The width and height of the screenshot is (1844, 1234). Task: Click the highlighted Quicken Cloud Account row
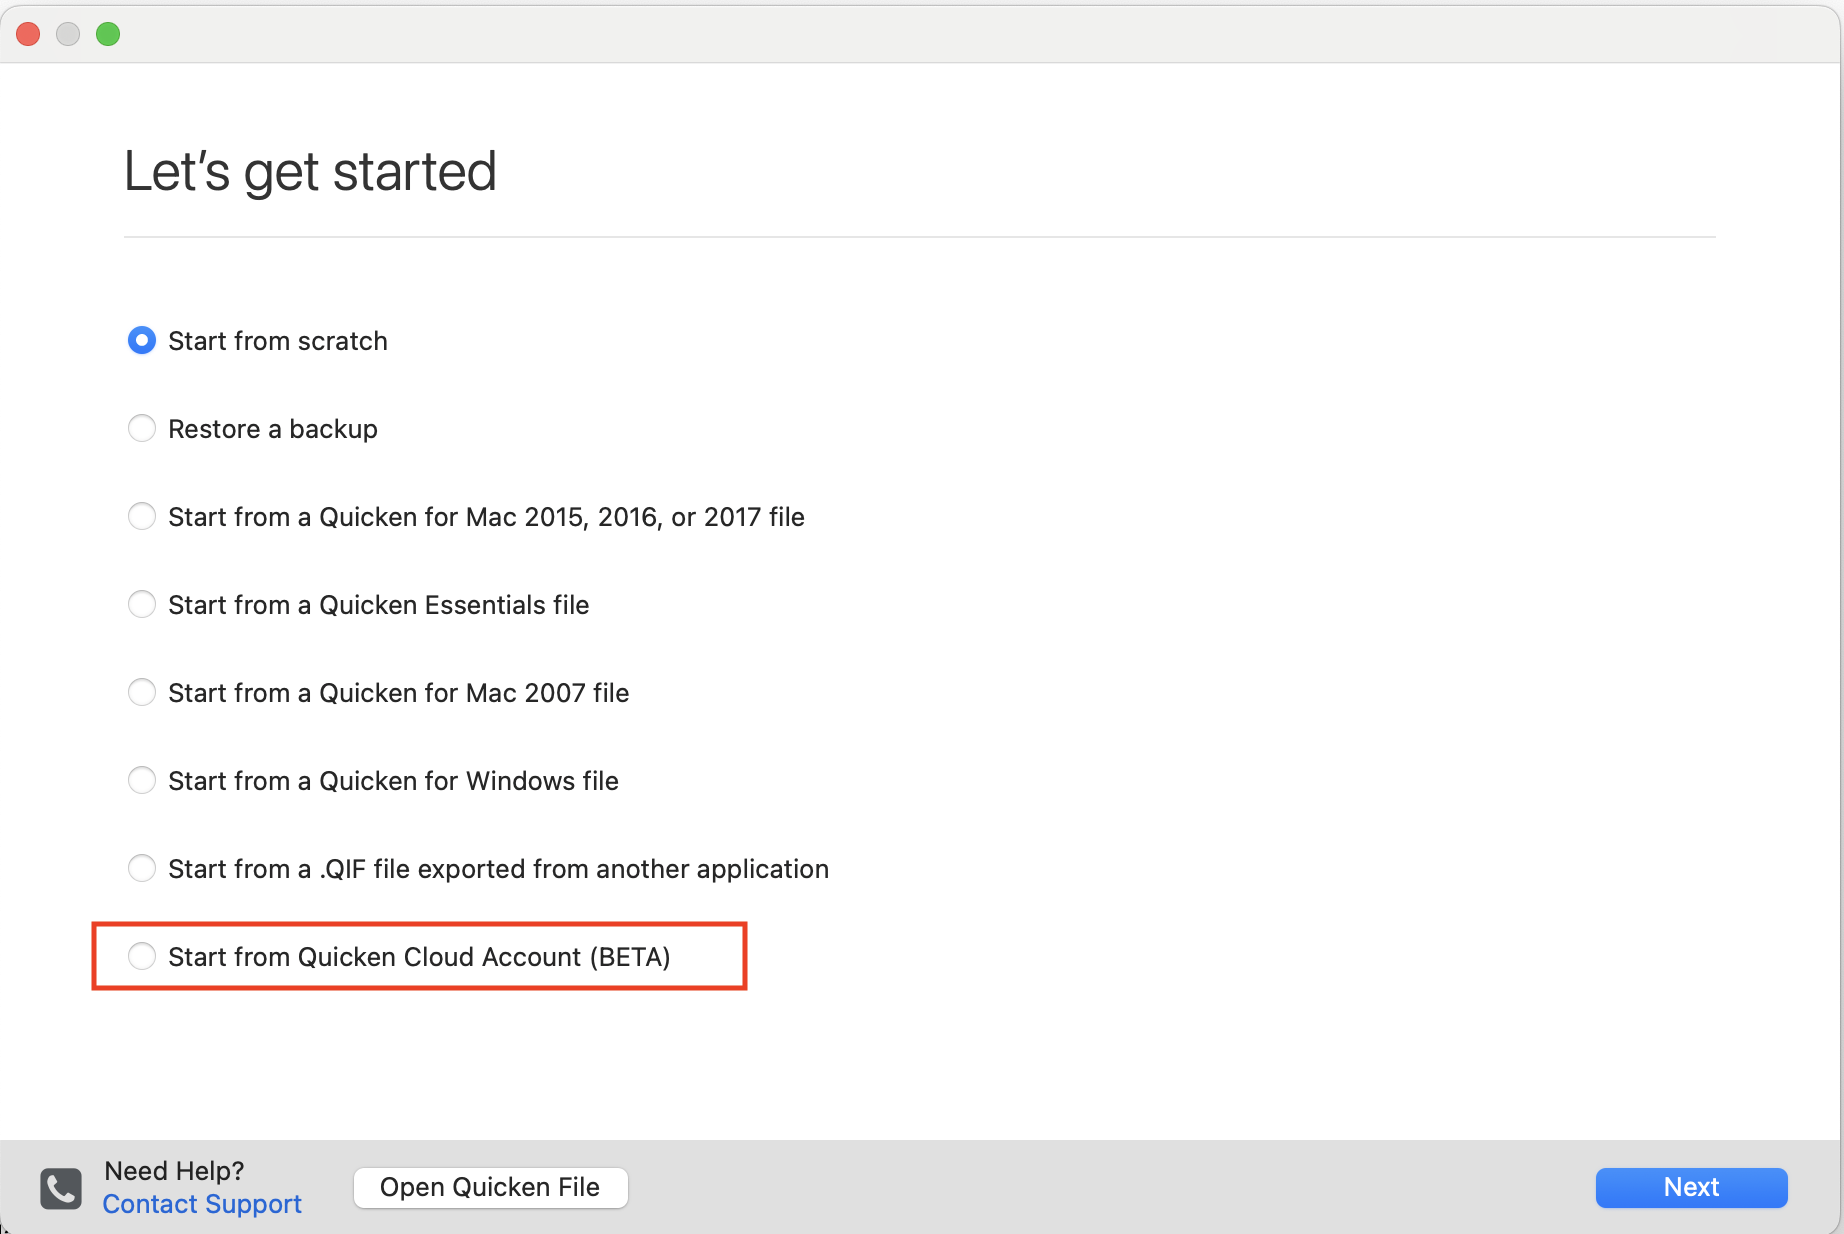(419, 956)
